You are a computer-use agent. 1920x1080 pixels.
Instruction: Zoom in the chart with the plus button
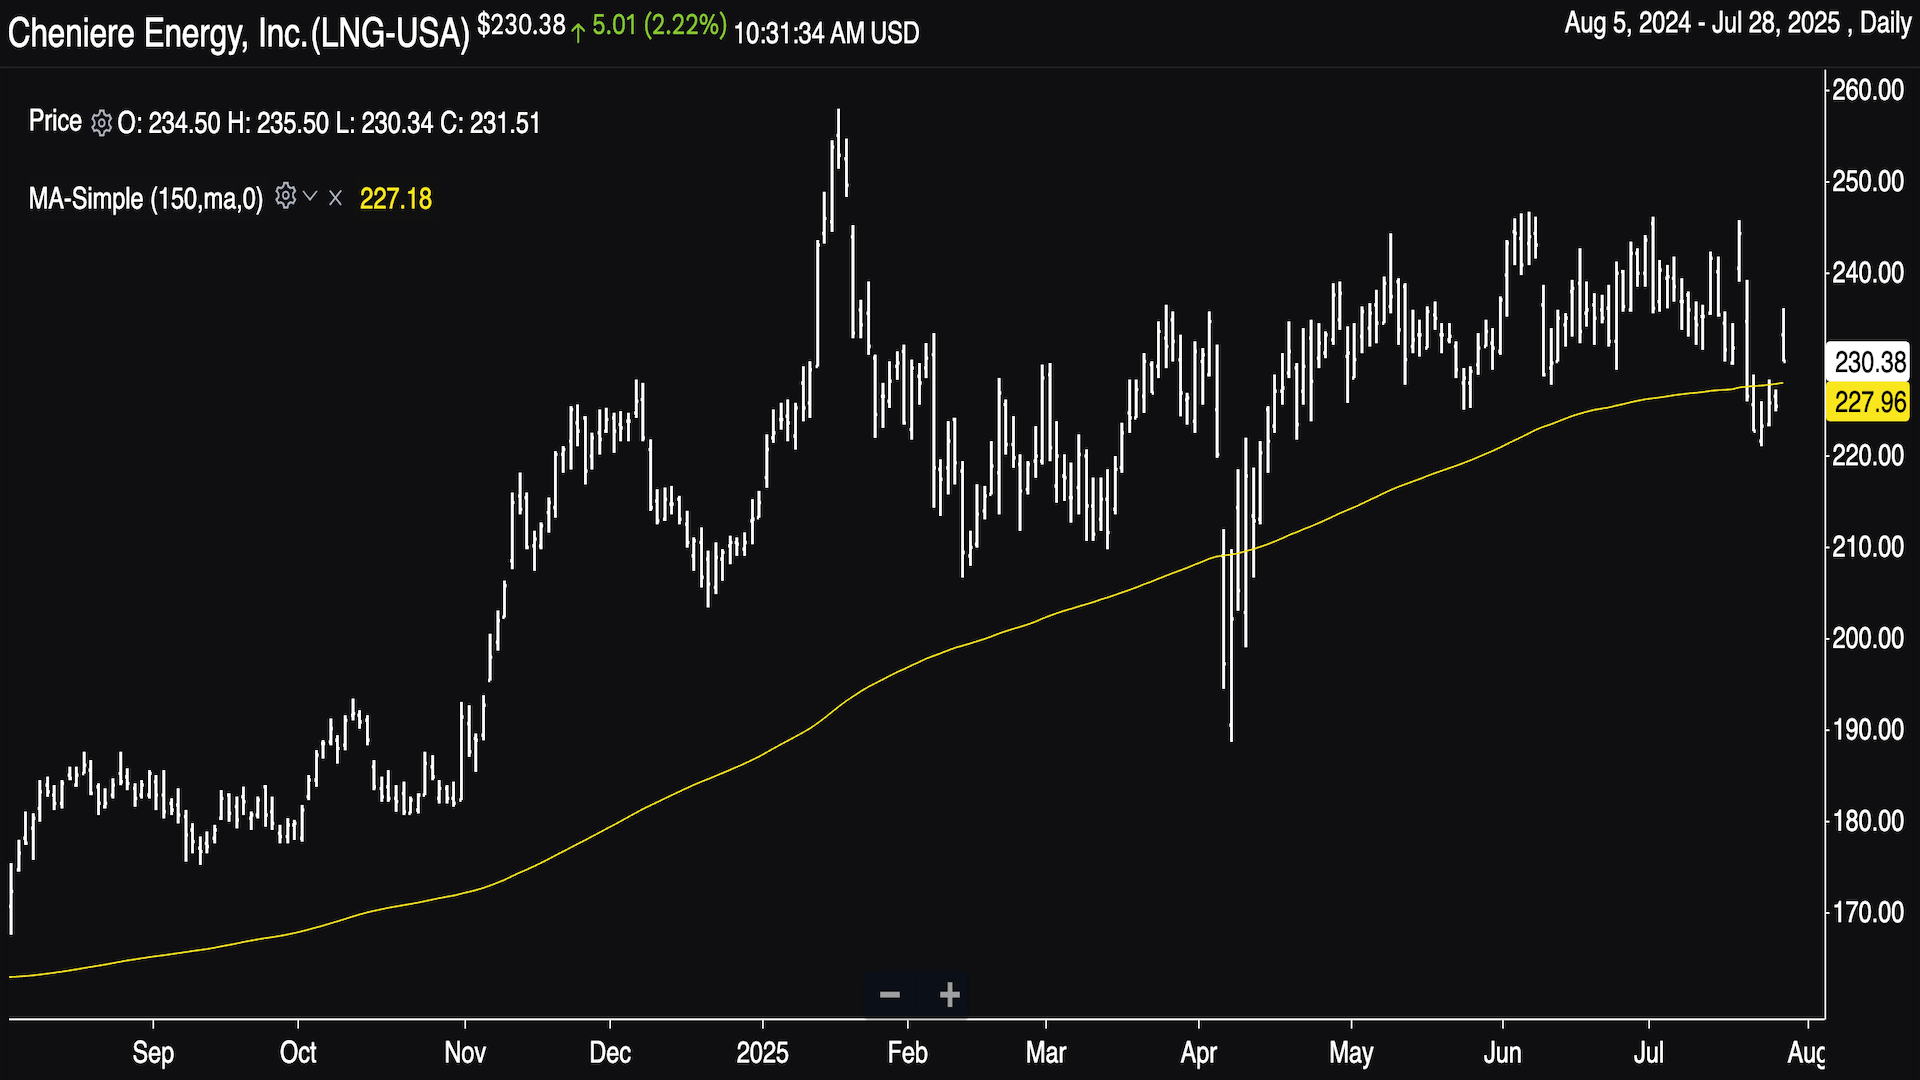950,994
